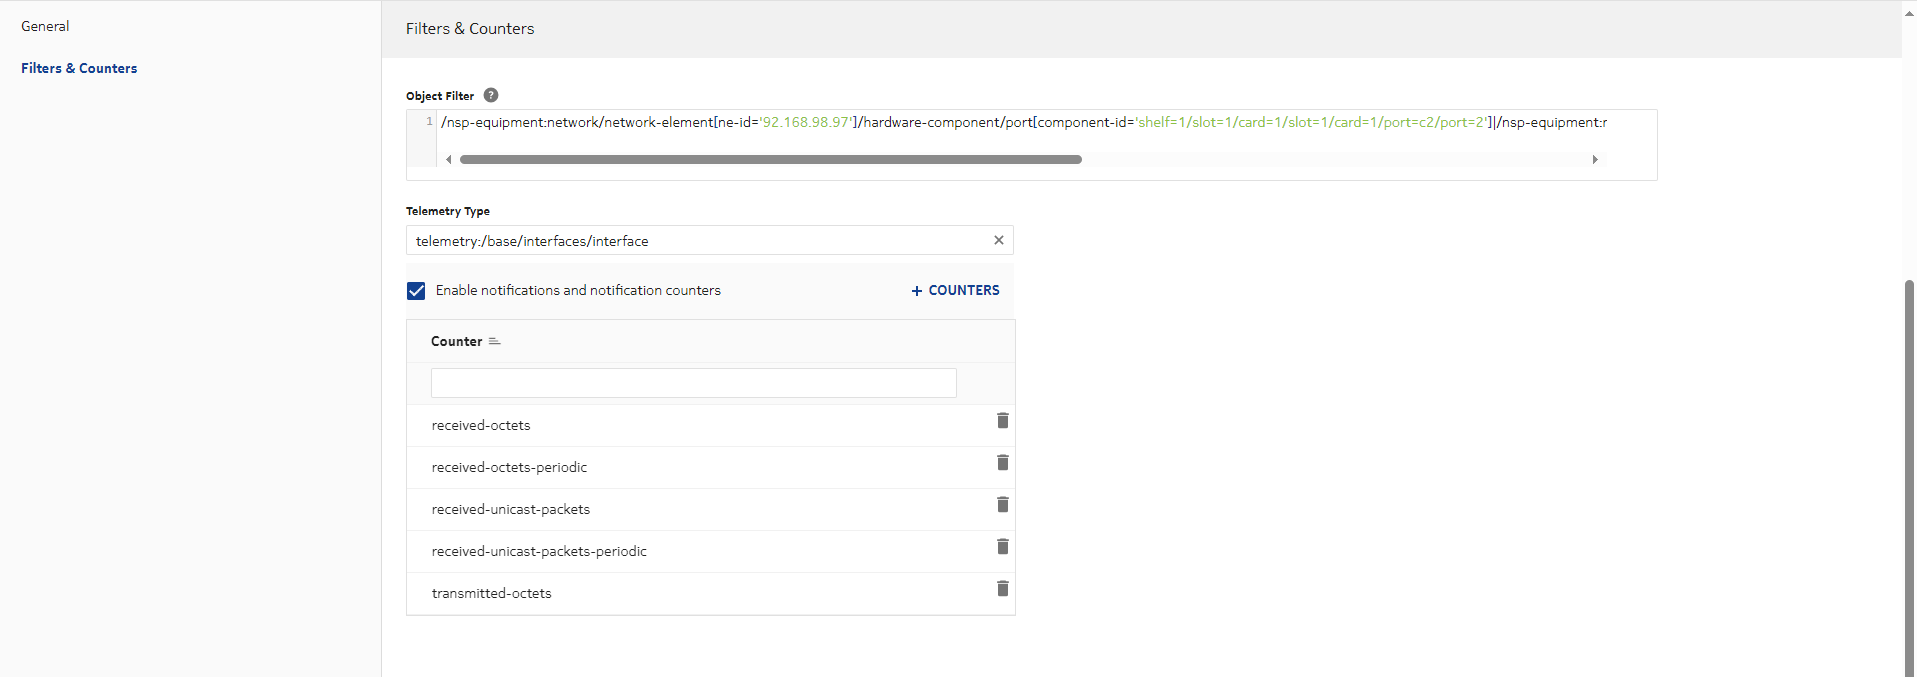Sort the Counter column
Viewport: 1917px width, 677px height.
pos(494,342)
